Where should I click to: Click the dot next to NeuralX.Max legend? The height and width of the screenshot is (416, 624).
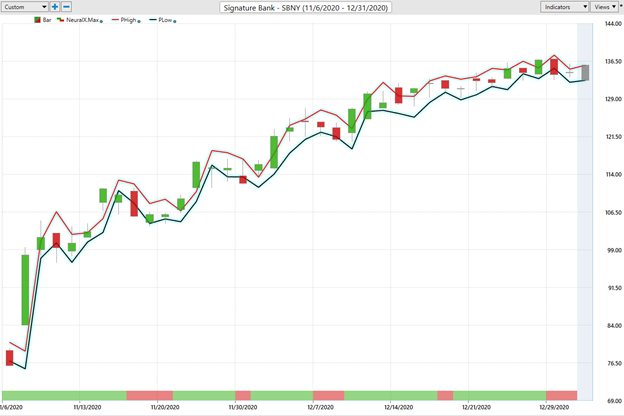point(101,21)
